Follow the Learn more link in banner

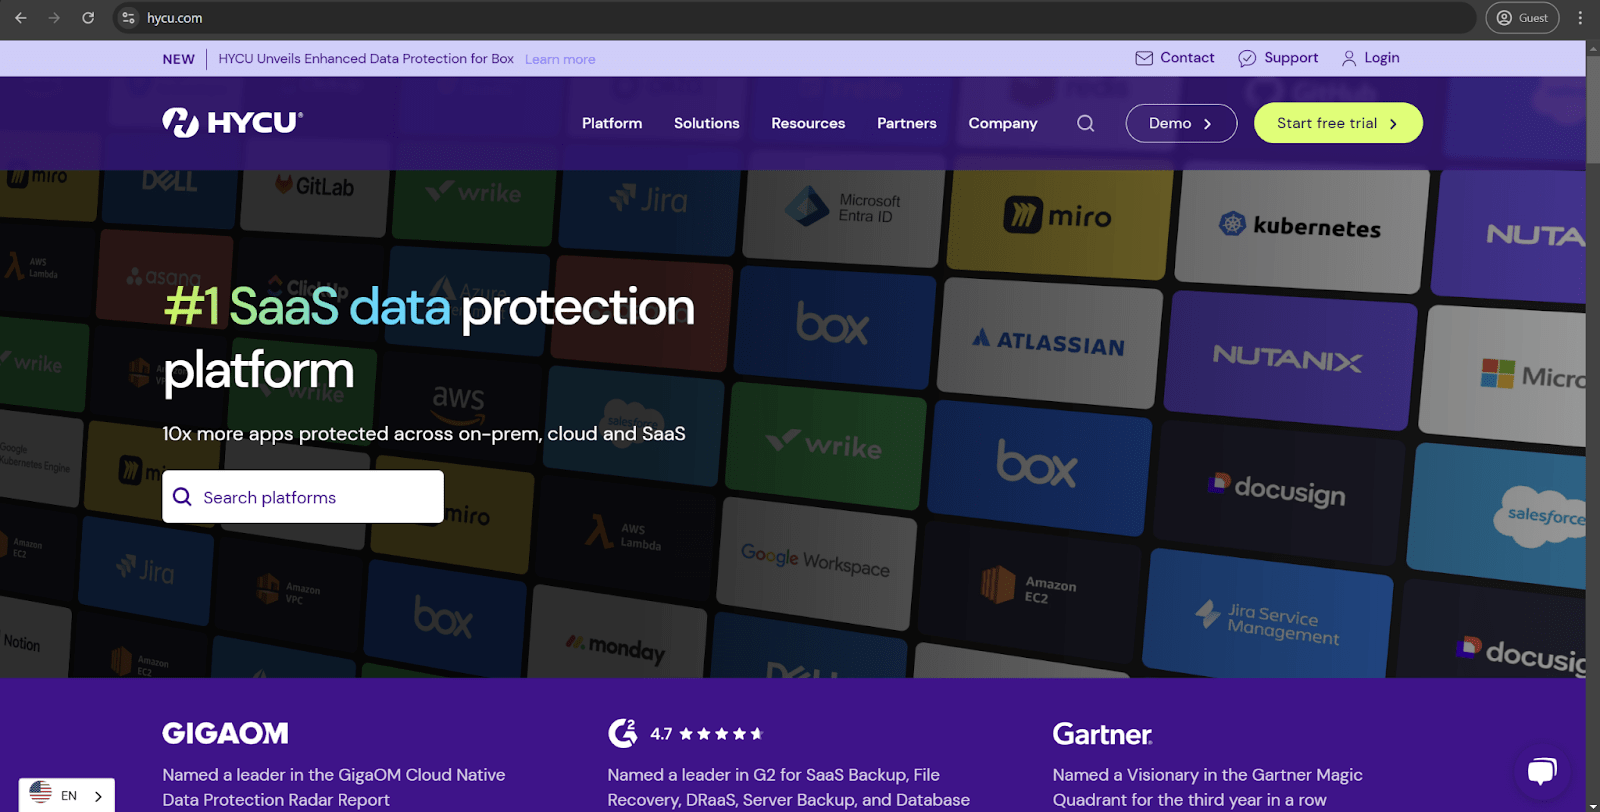pyautogui.click(x=560, y=59)
